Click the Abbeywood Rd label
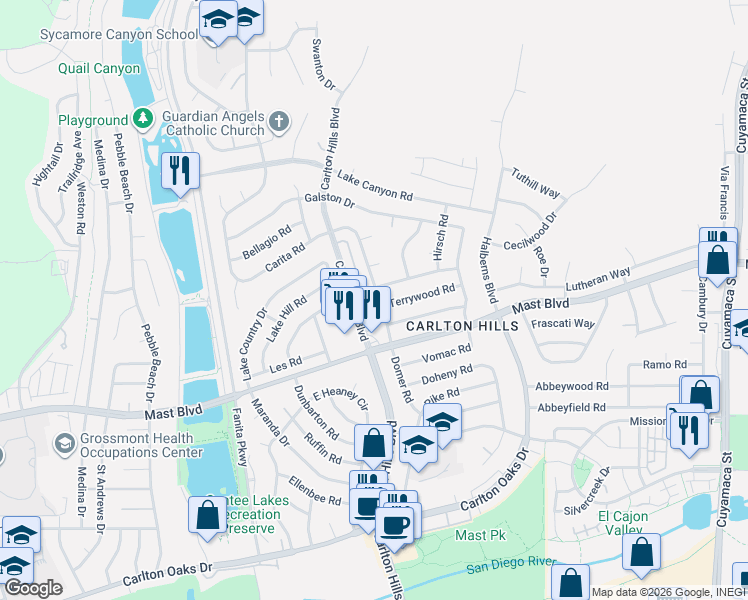748x600 pixels. pyautogui.click(x=572, y=386)
